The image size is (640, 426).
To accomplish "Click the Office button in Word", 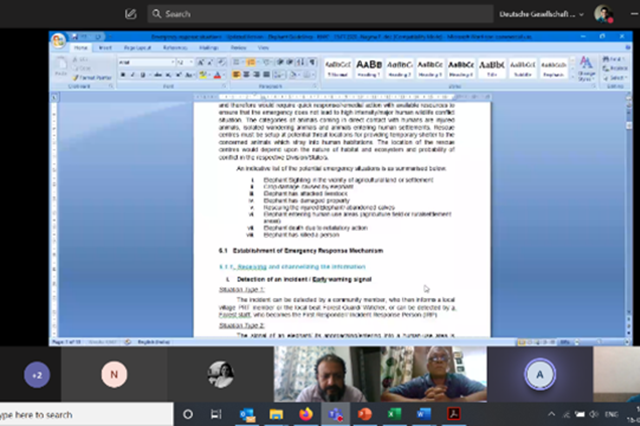I will pos(58,40).
